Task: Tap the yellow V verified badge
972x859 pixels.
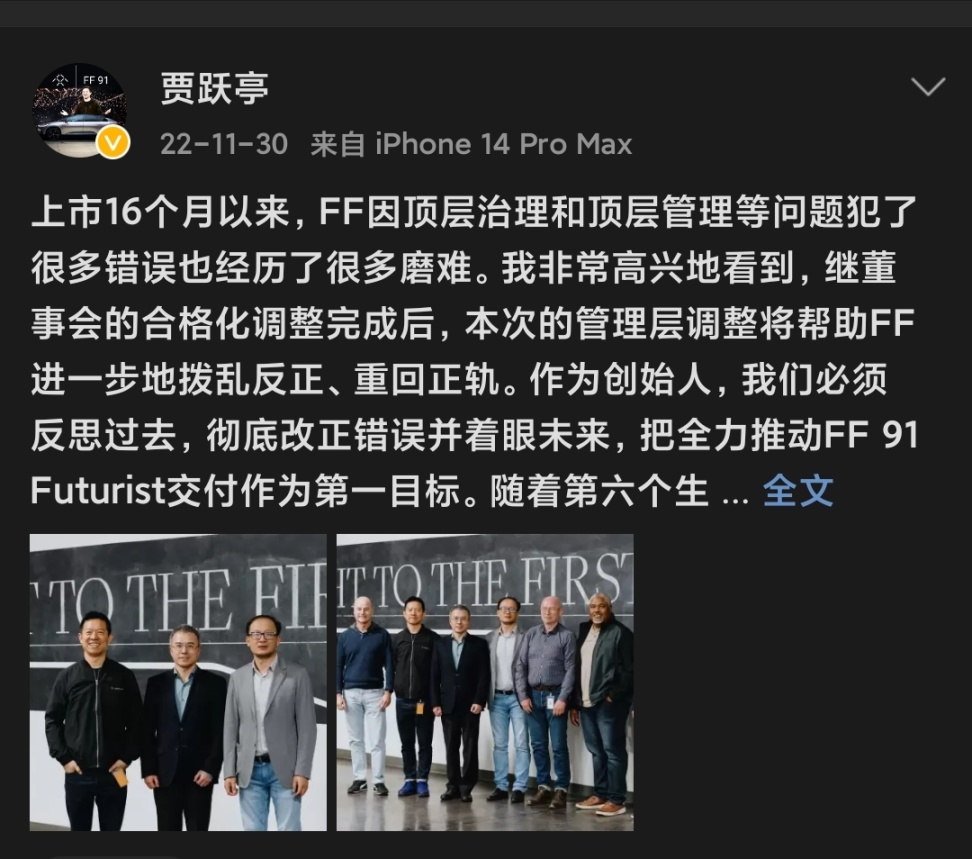Action: [x=113, y=144]
